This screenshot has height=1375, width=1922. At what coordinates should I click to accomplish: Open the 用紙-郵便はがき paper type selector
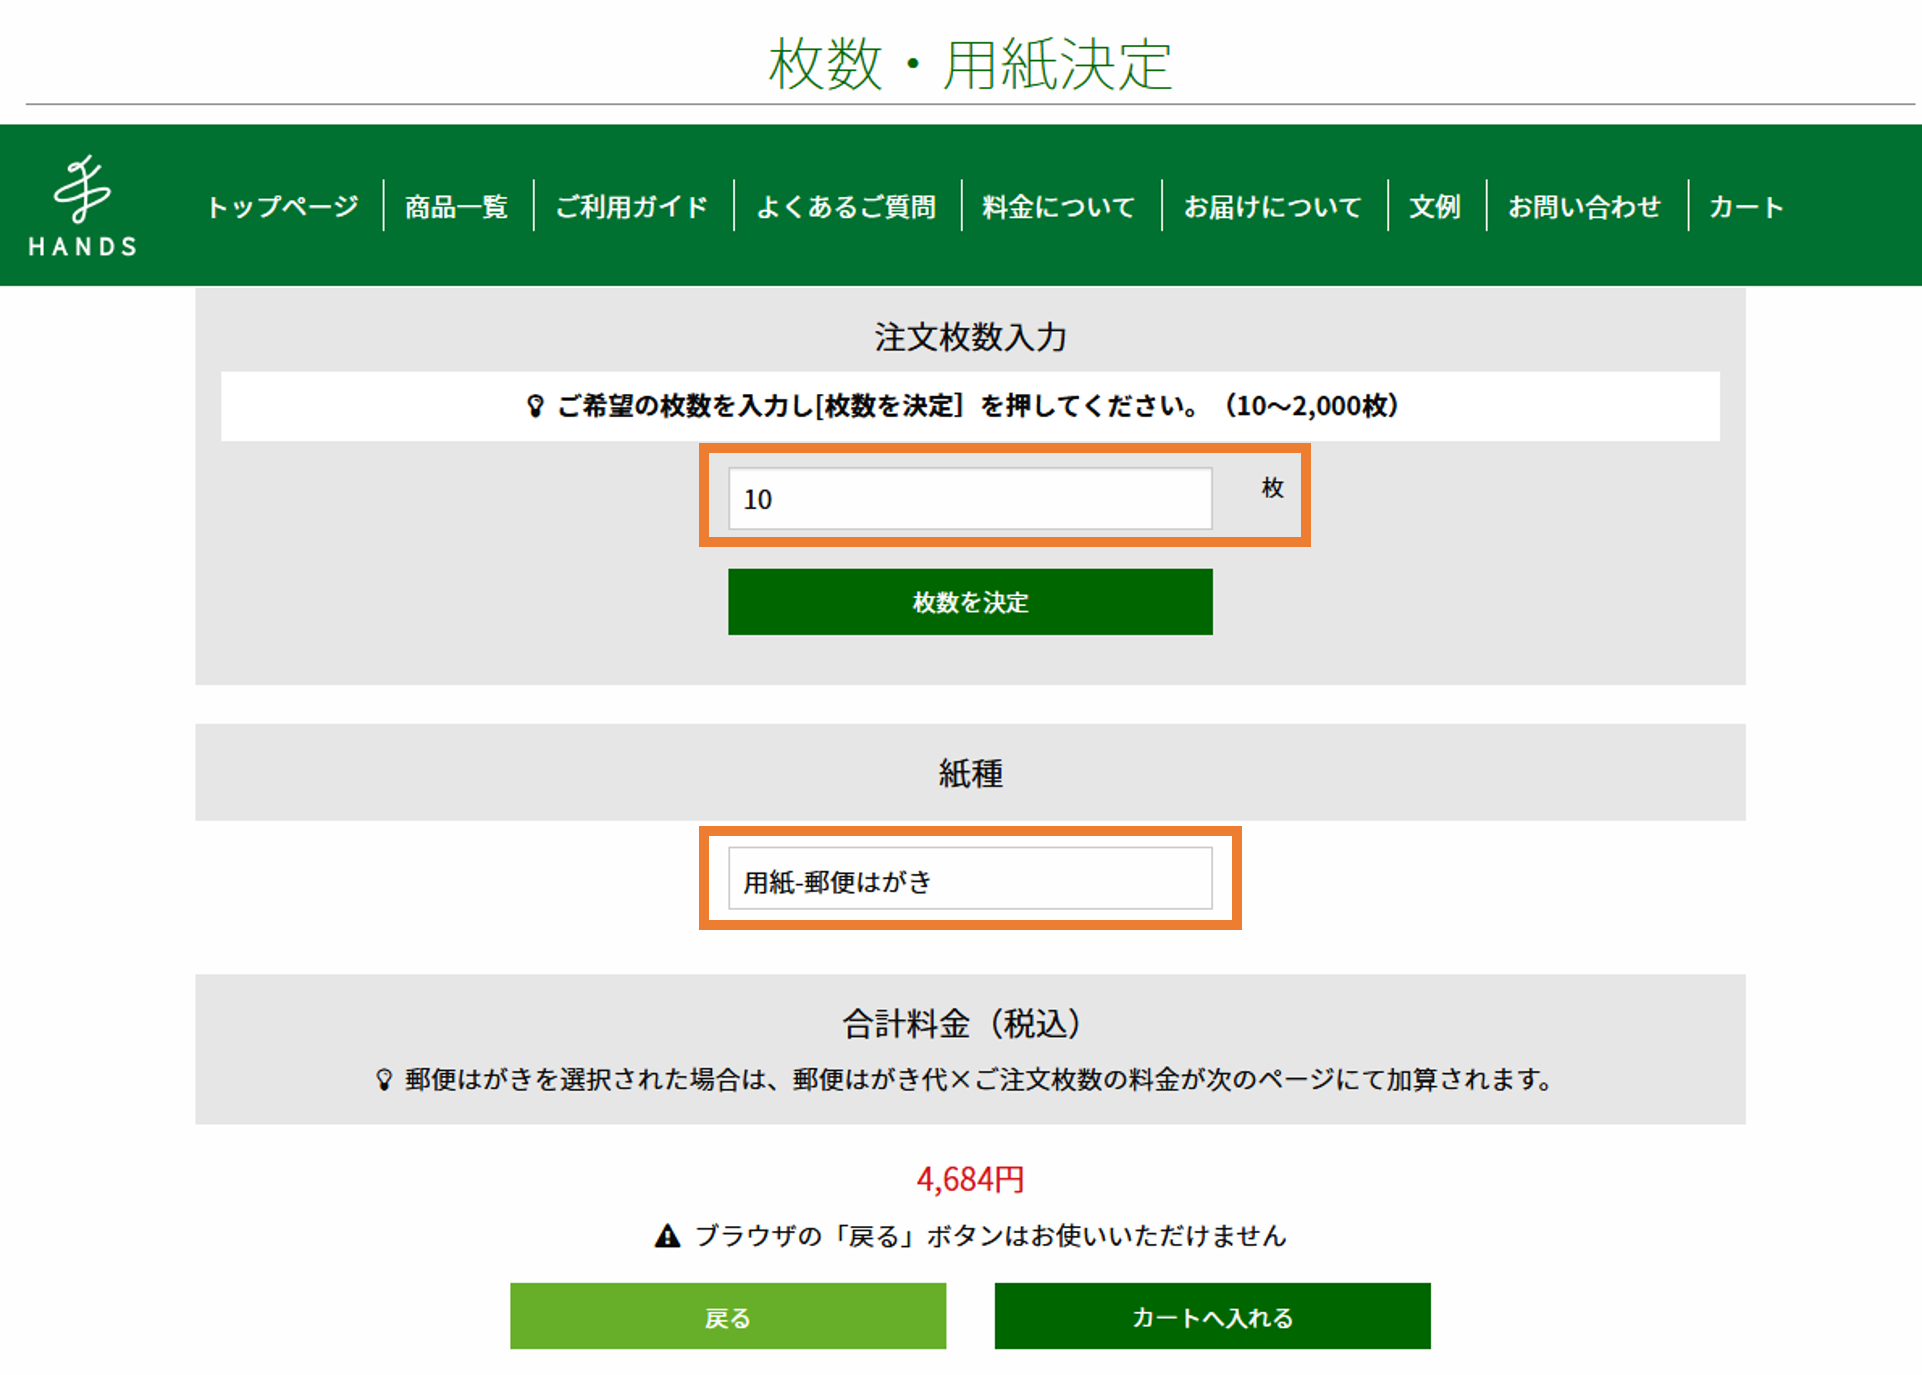(x=970, y=879)
